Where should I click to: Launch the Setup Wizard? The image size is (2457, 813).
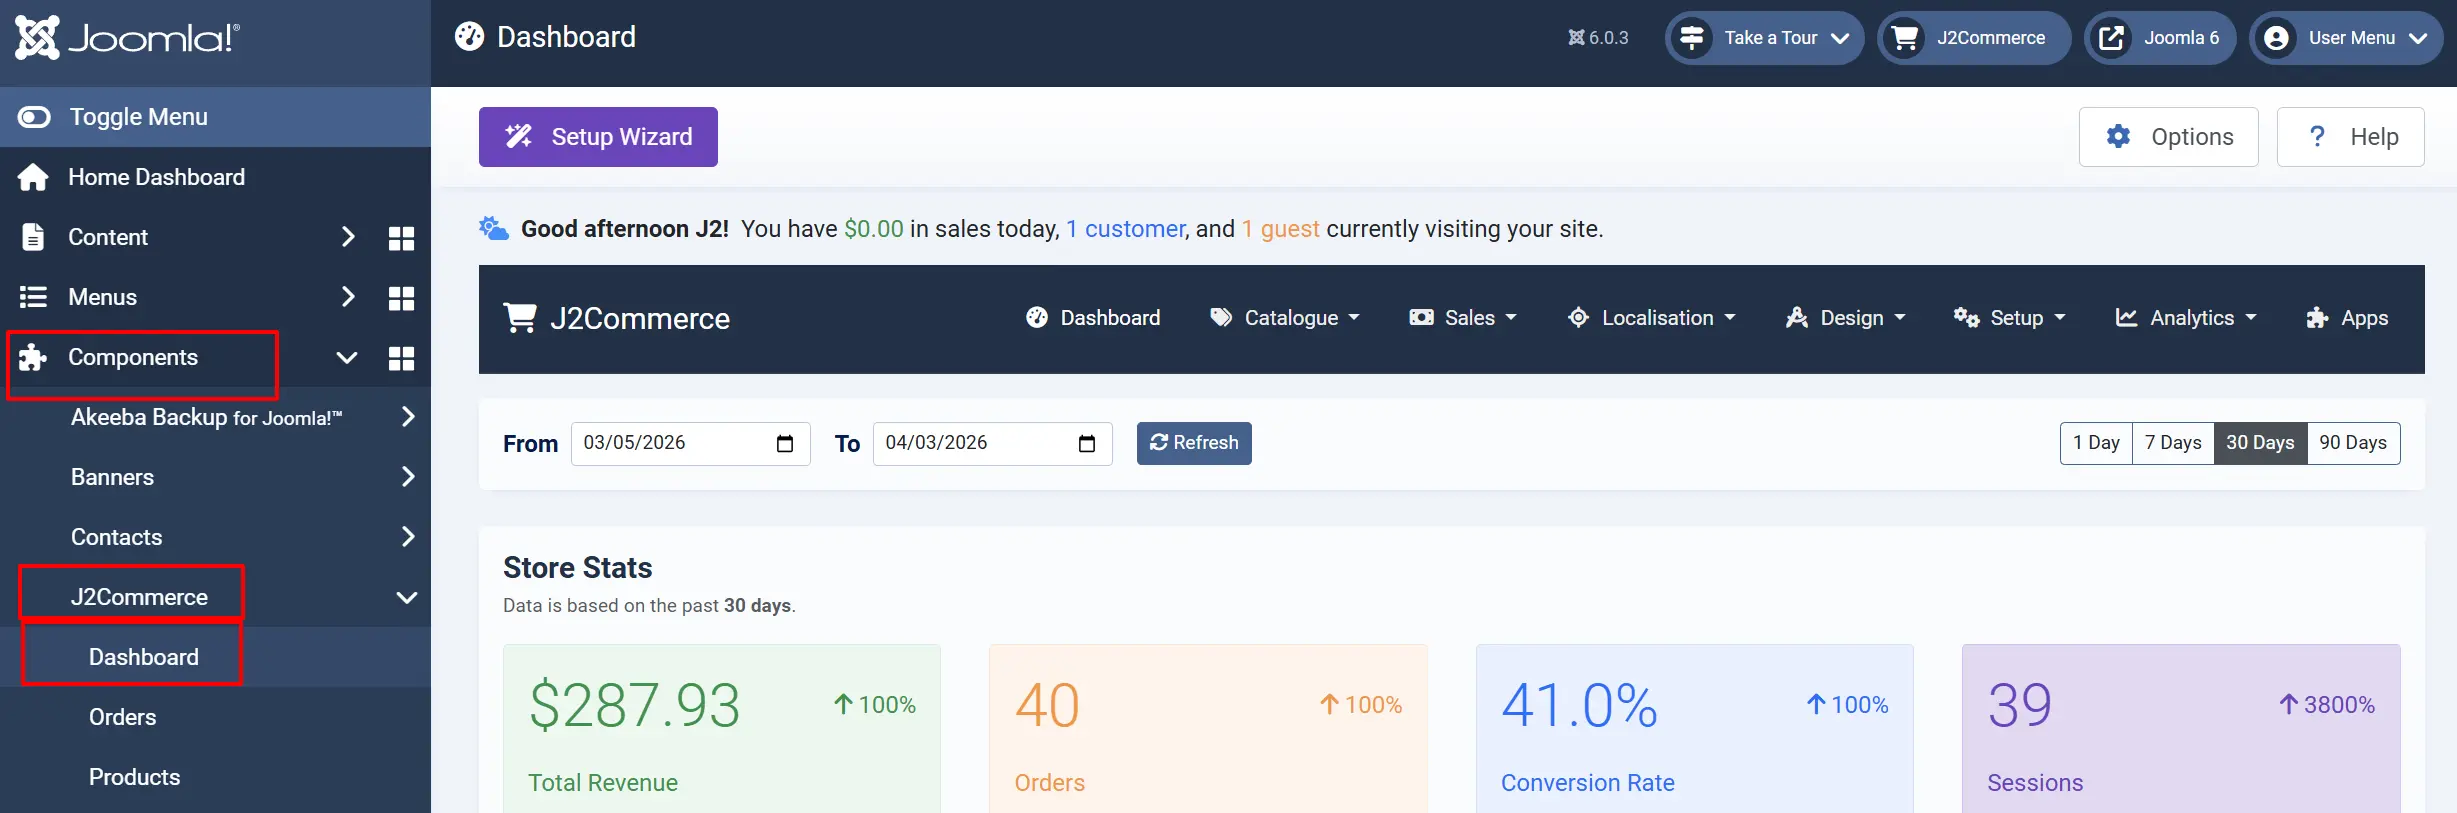pos(598,137)
